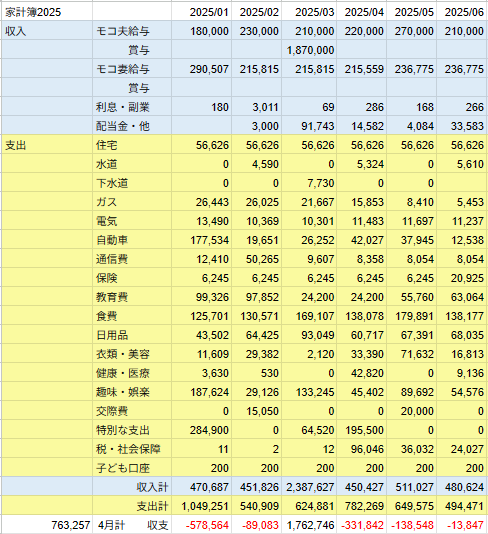Select 177,534 in 自動車 row

click(202, 240)
